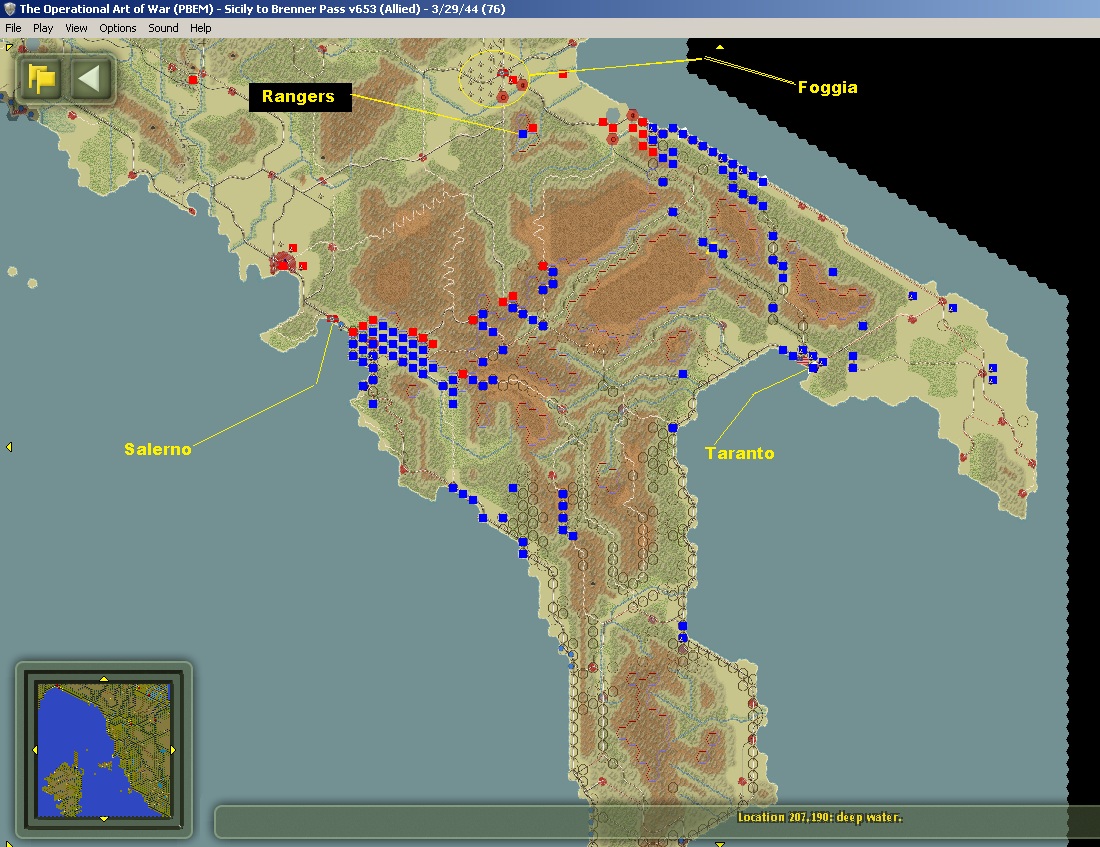
Task: Click inside the minimap overview
Action: (x=104, y=749)
